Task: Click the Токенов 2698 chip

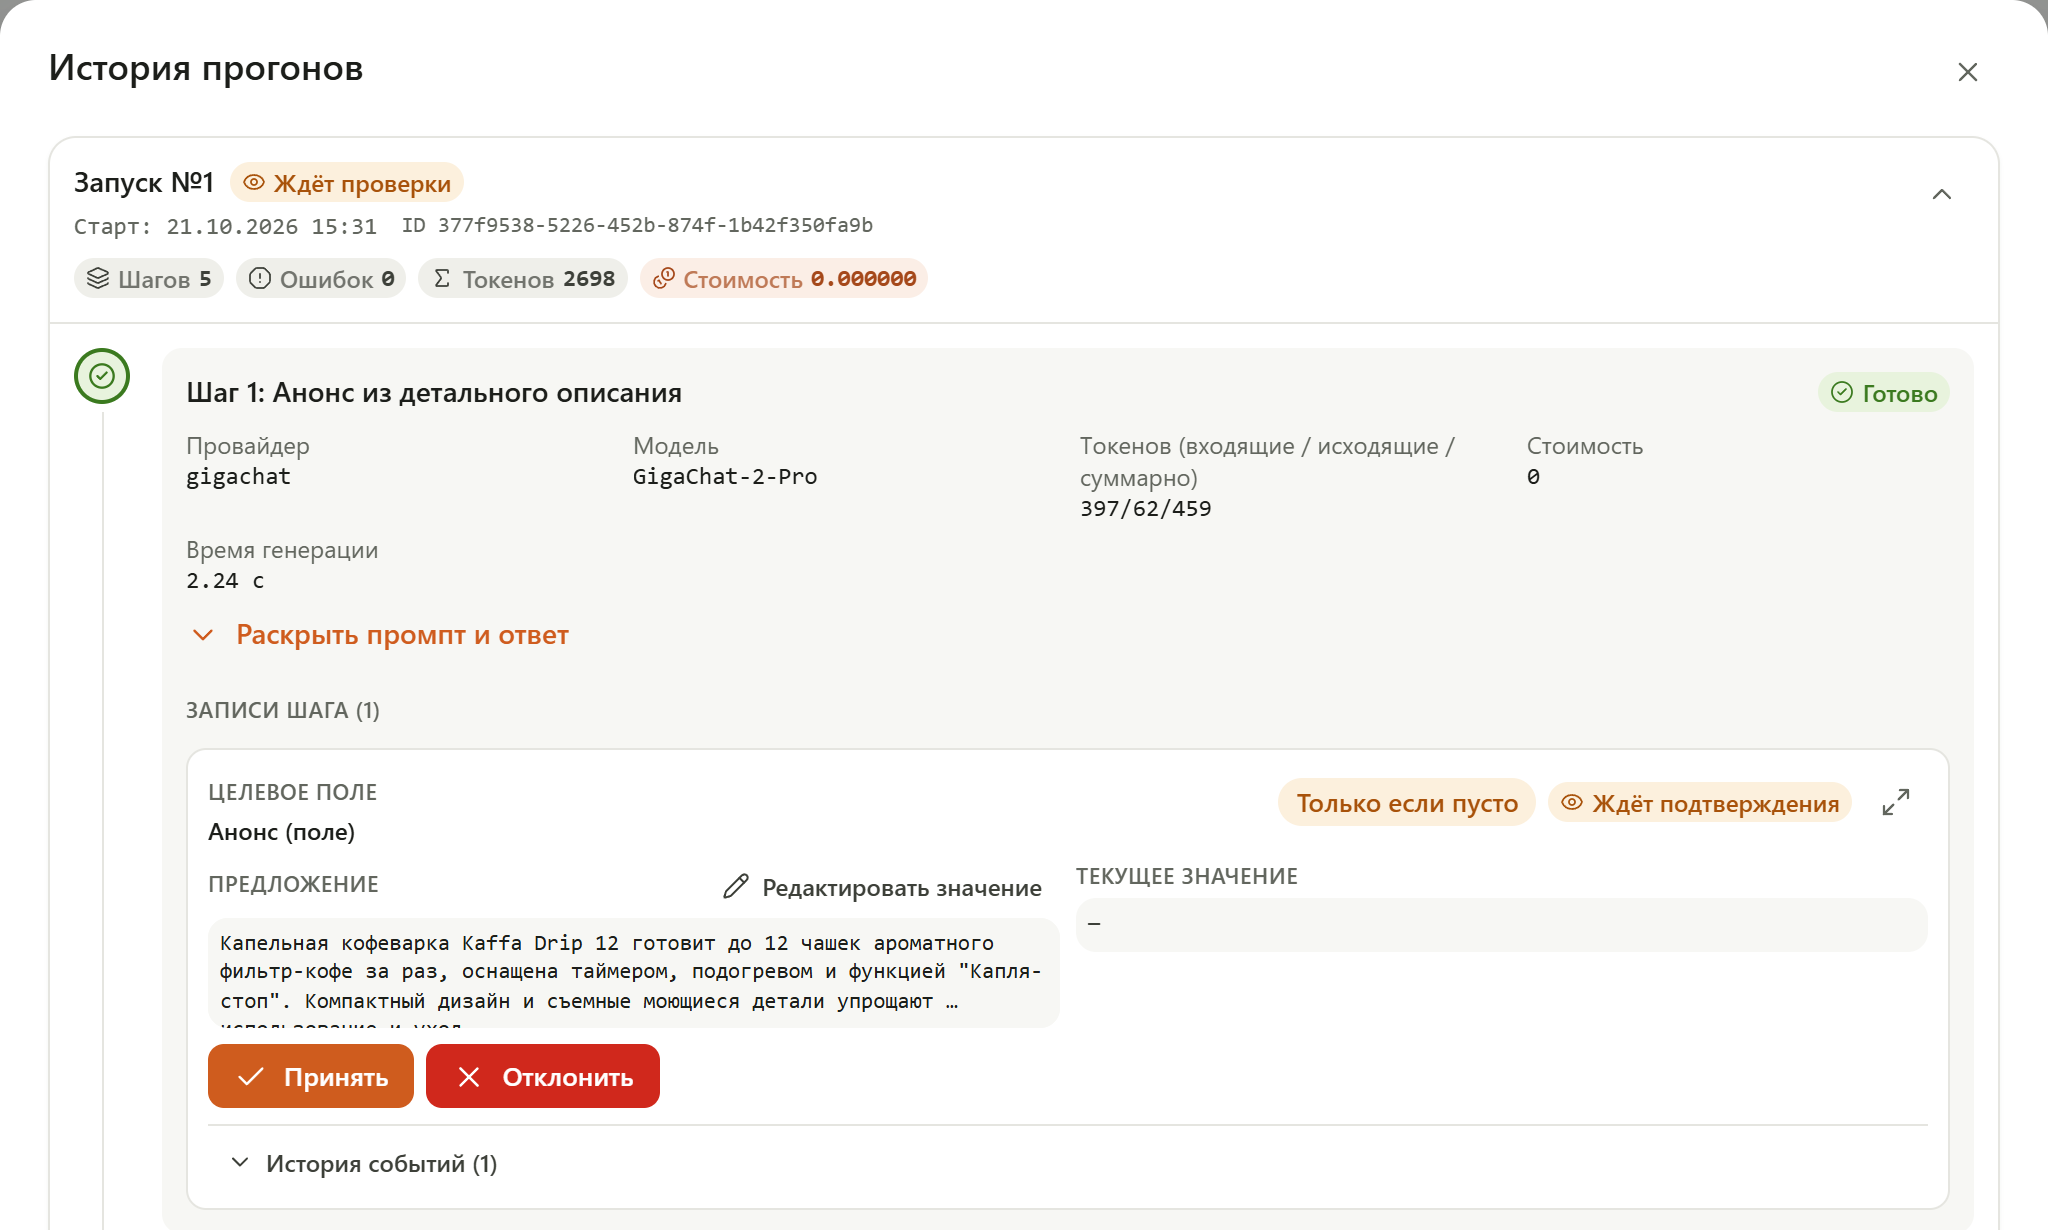Action: point(523,279)
